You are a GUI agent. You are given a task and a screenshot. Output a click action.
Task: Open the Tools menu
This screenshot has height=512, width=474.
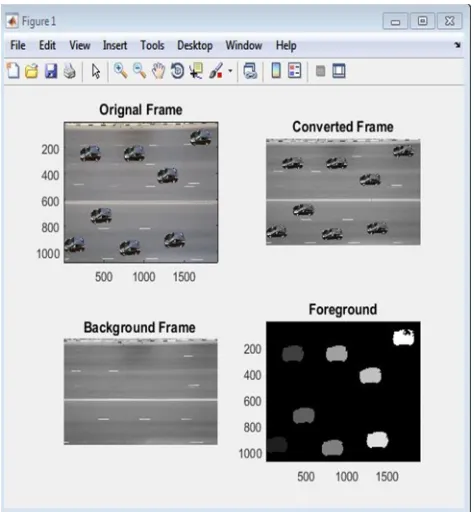click(x=152, y=45)
